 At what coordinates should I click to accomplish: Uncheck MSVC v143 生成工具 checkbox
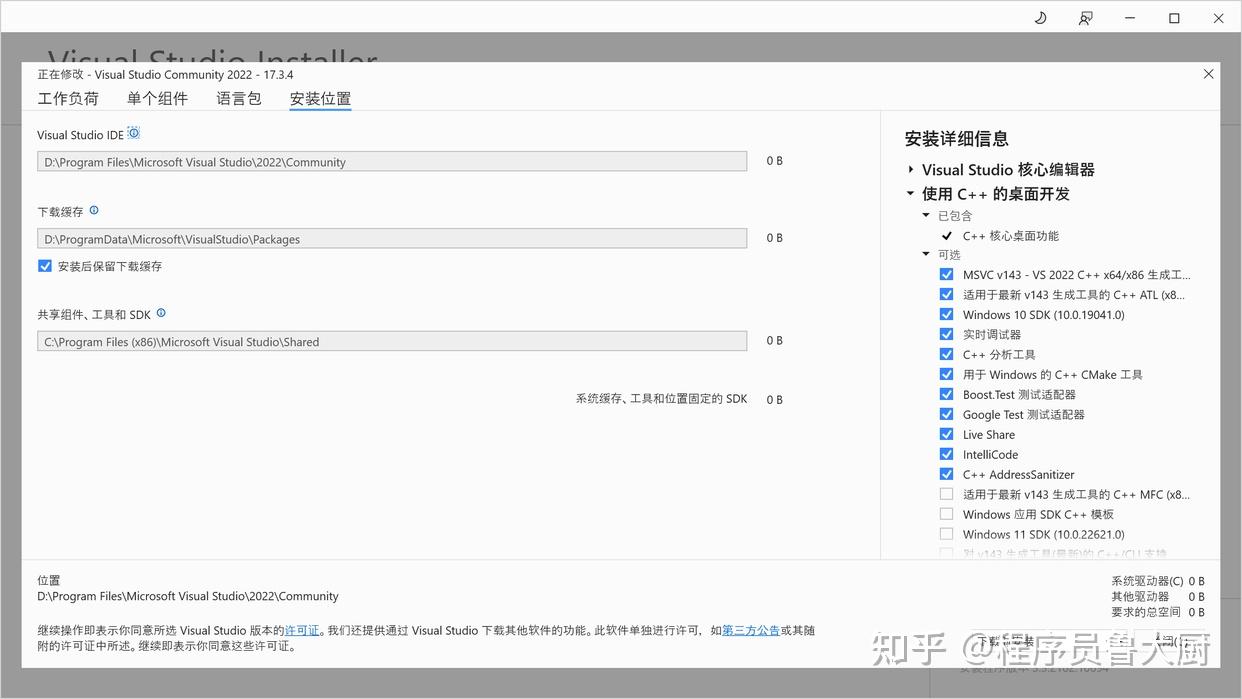(x=946, y=274)
